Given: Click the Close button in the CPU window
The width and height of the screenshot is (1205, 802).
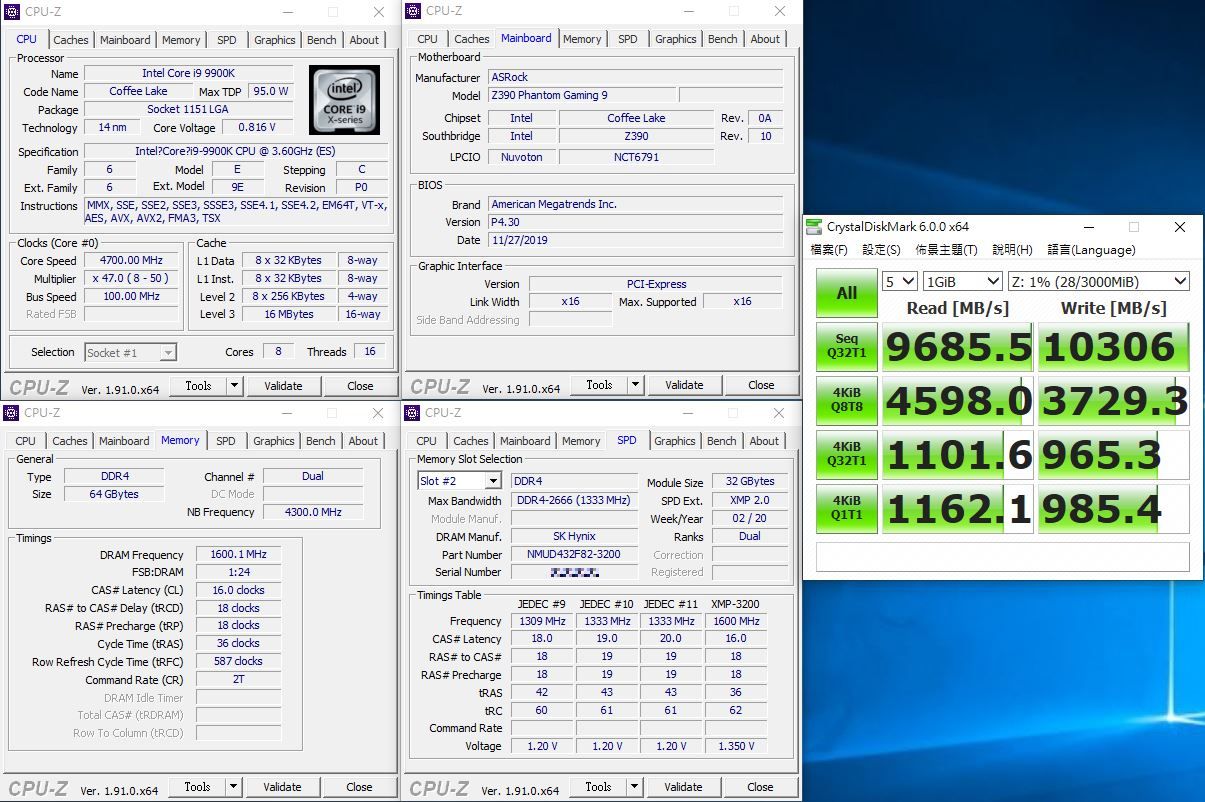Looking at the screenshot, I should pyautogui.click(x=360, y=385).
